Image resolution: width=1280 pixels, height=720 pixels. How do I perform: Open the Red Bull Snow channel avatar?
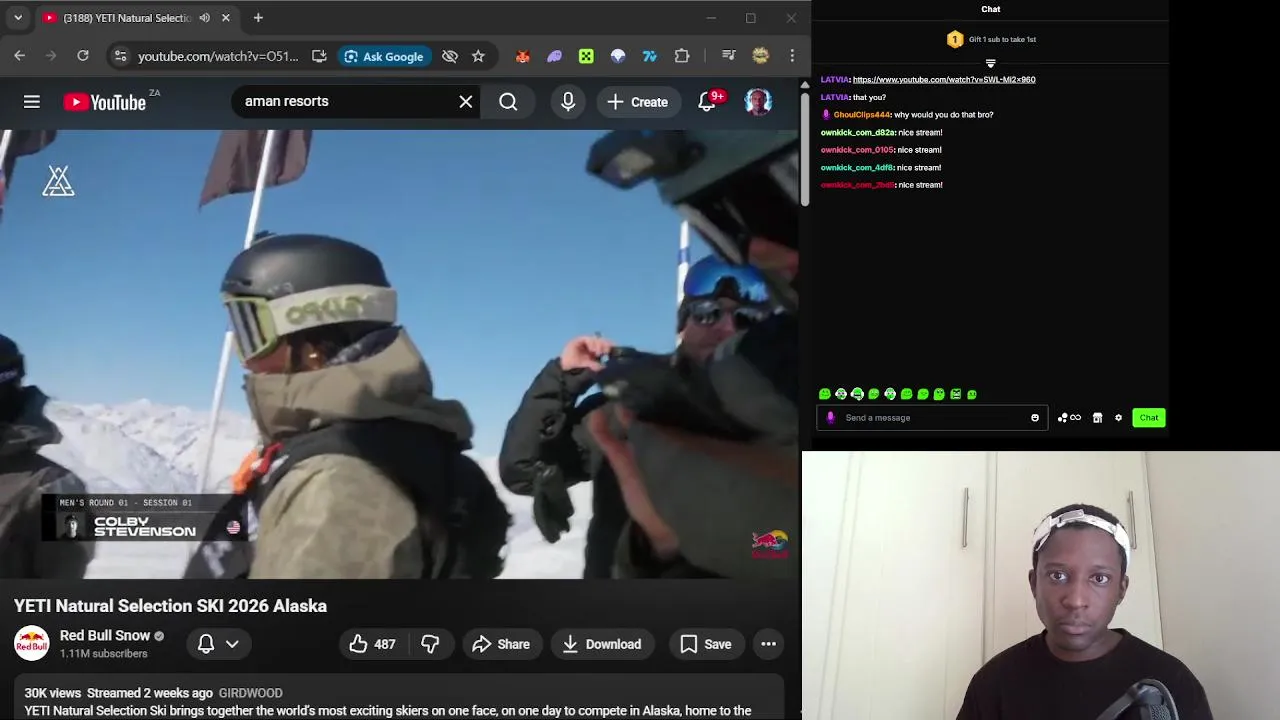click(x=31, y=643)
